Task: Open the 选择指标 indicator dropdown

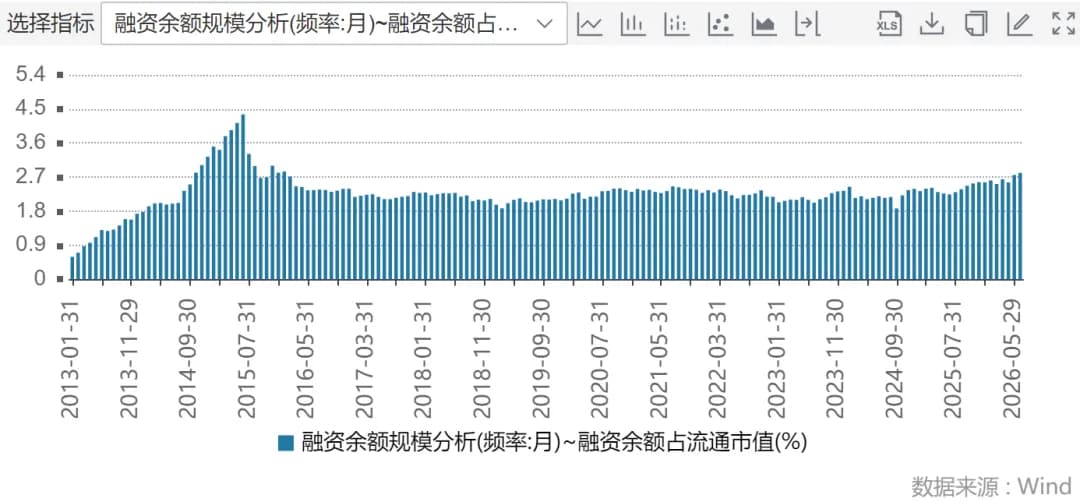Action: (334, 23)
